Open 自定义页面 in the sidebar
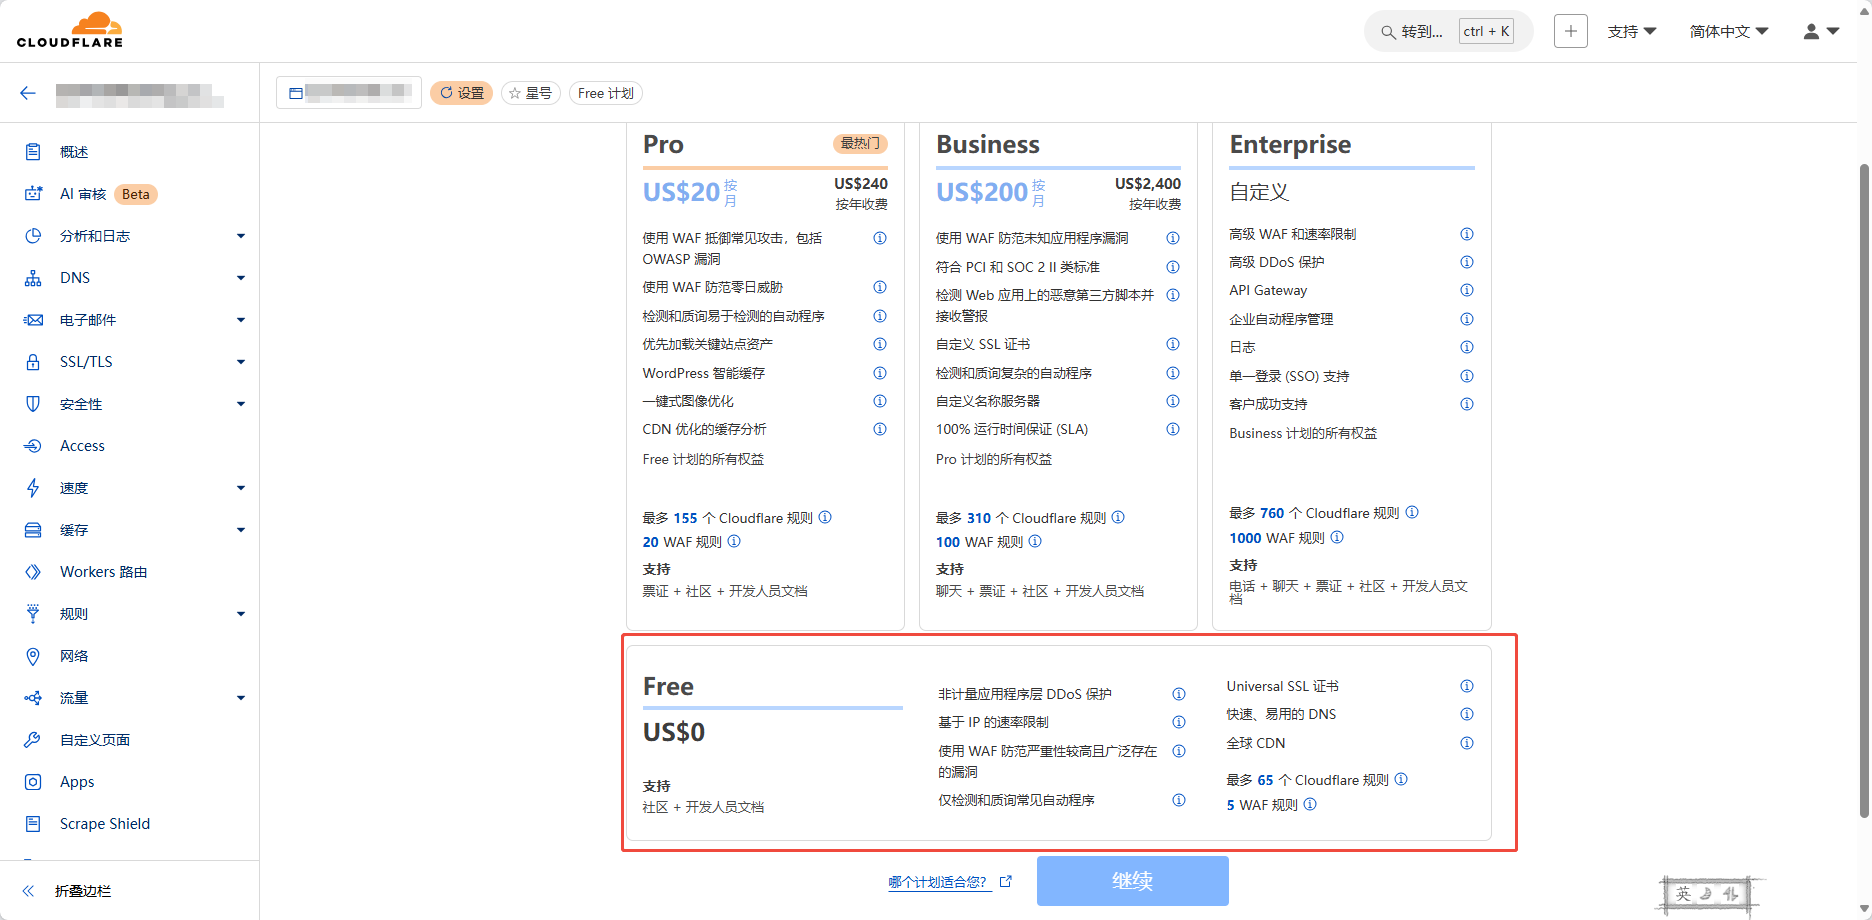 click(95, 740)
